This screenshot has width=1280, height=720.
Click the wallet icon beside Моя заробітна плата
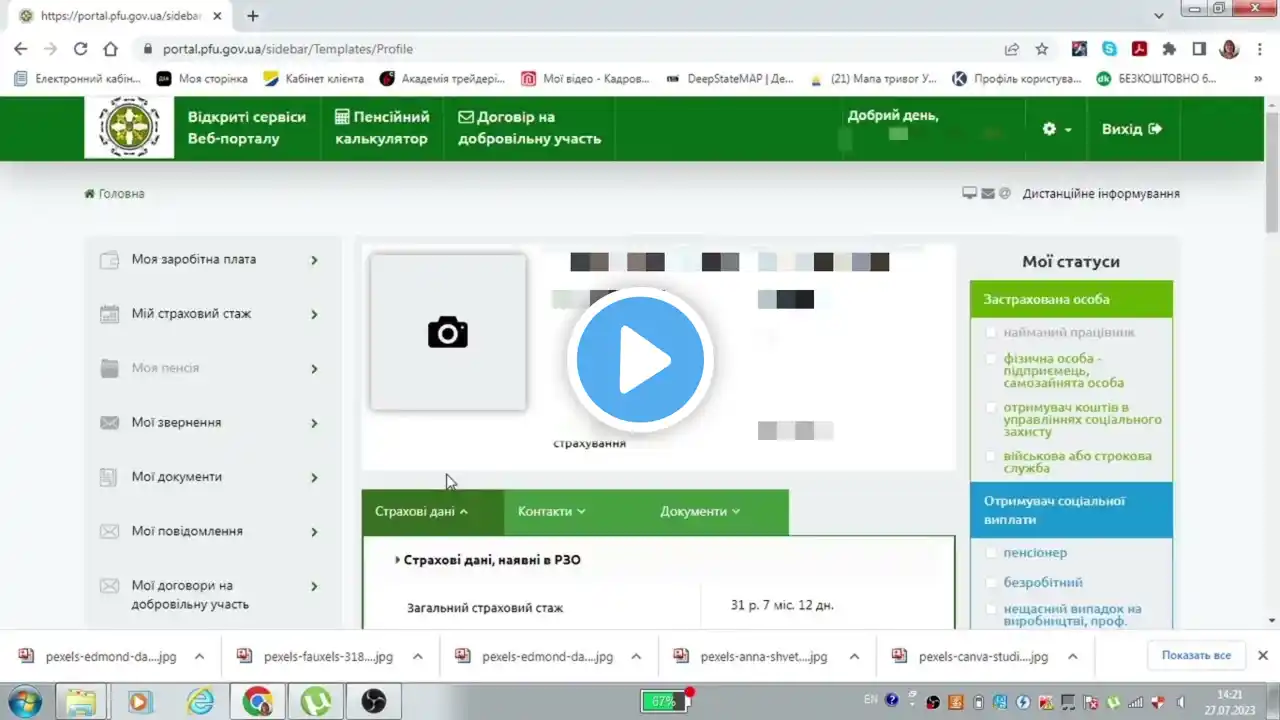click(x=110, y=260)
